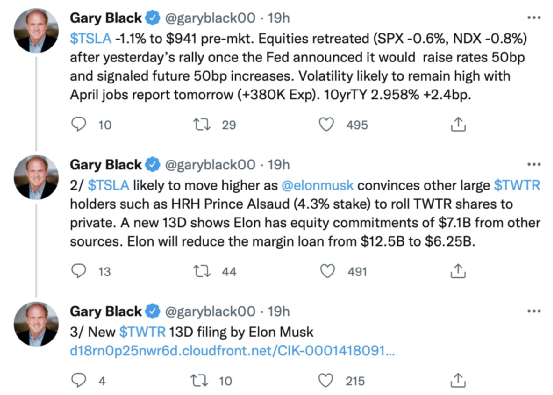This screenshot has width=553, height=395.
Task: Open more options on the second tweet
Action: (534, 164)
